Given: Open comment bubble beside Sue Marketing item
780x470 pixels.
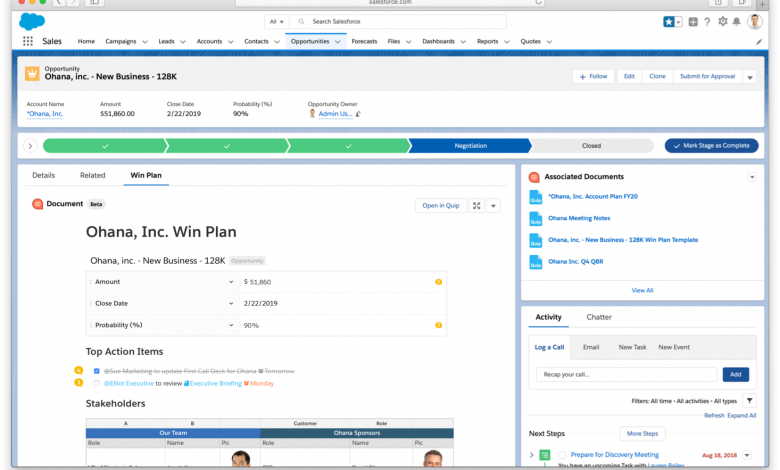Looking at the screenshot, I should [79, 370].
